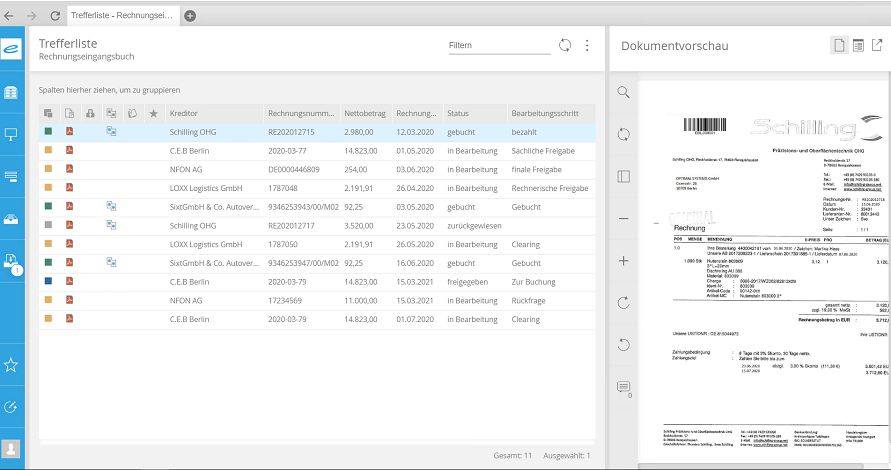Rotate preview document counterclockwise

click(x=623, y=344)
